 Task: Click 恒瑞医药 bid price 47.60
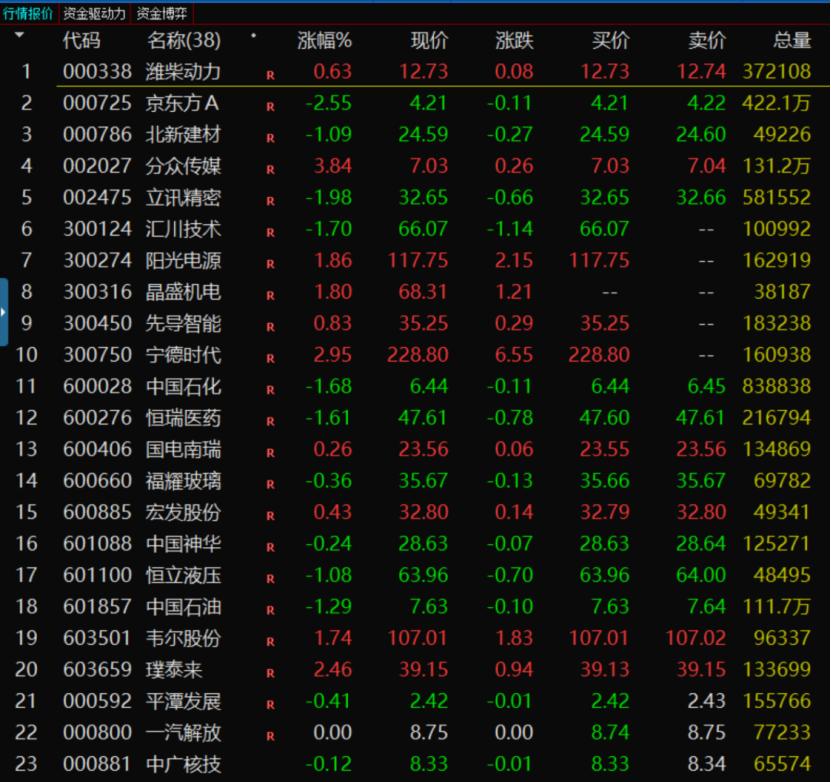click(x=604, y=418)
